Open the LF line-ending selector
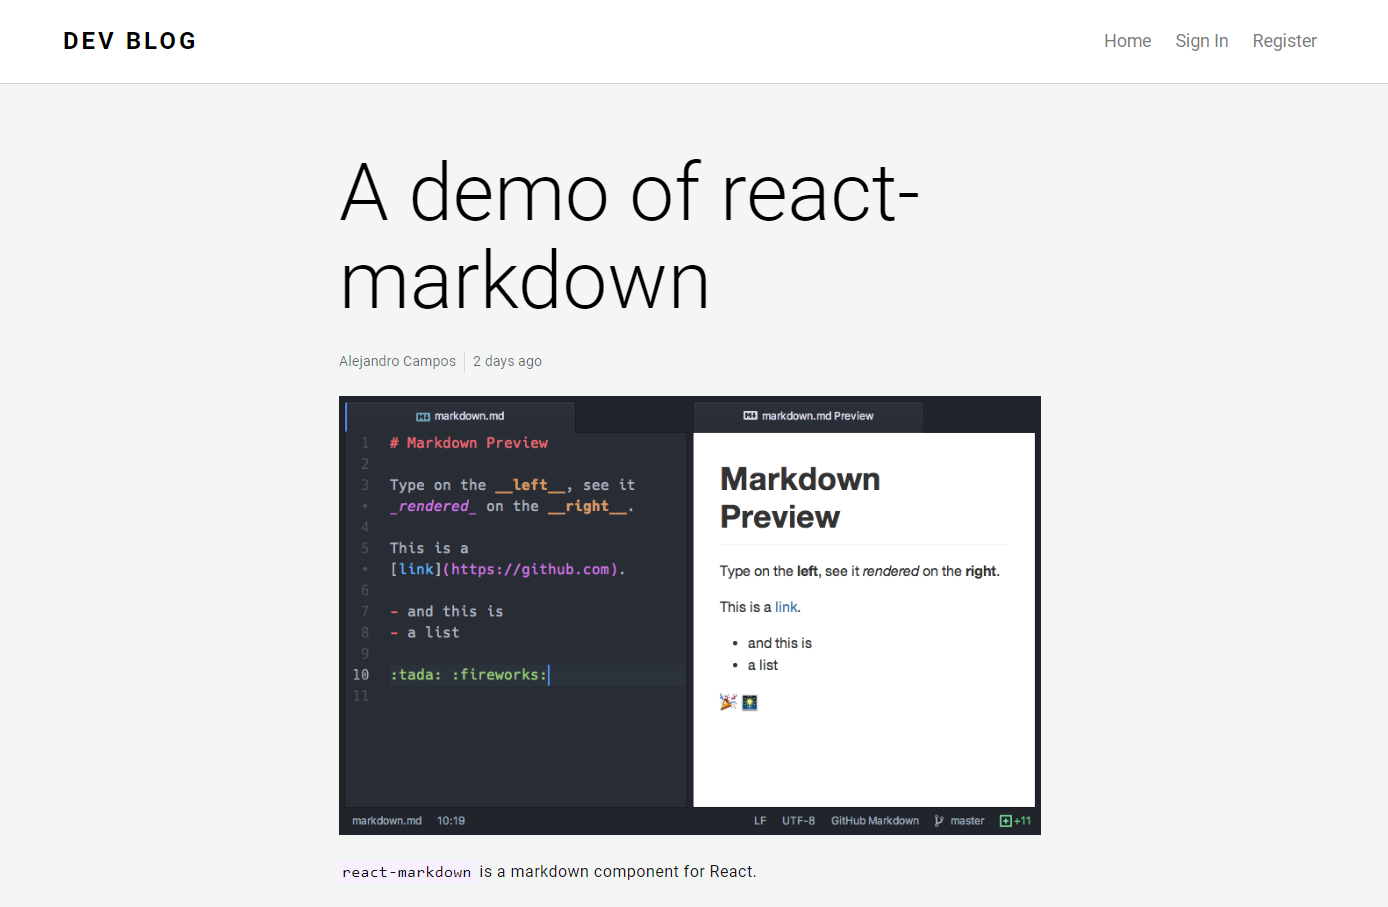This screenshot has width=1388, height=907. (760, 820)
